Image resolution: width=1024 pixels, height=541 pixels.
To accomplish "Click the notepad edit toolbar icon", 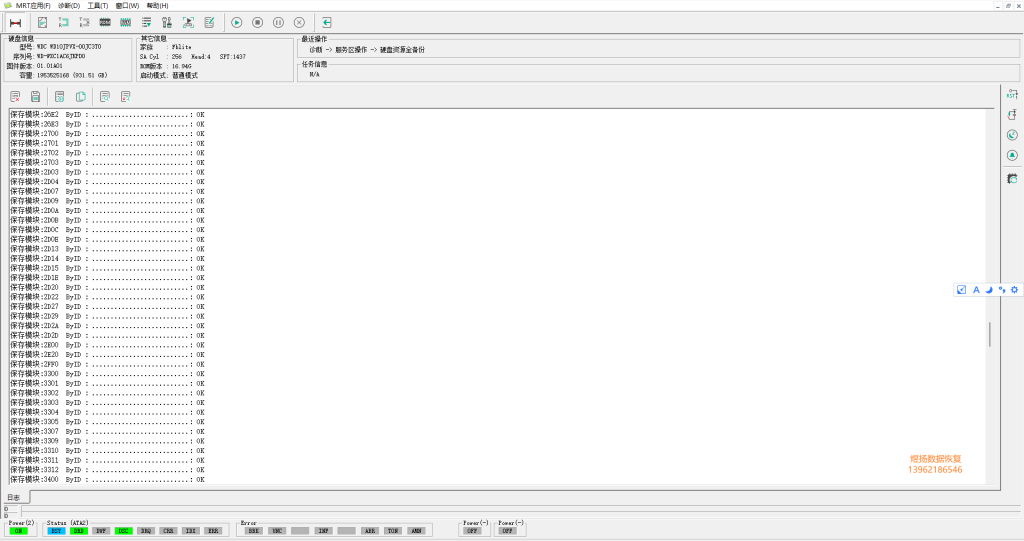I will (x=209, y=22).
